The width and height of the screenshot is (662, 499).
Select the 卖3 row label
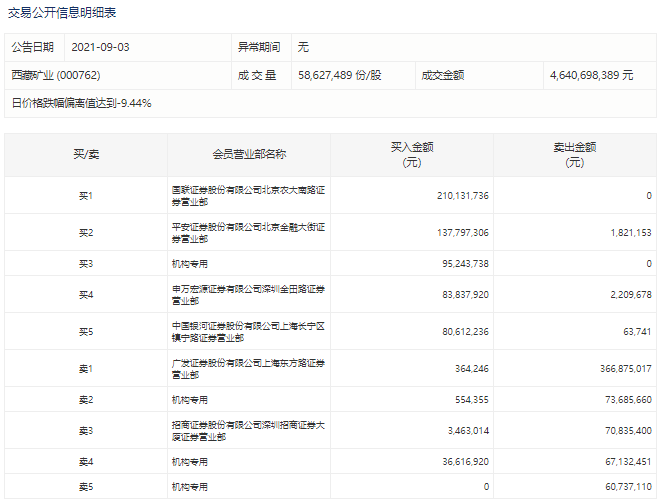pos(86,431)
